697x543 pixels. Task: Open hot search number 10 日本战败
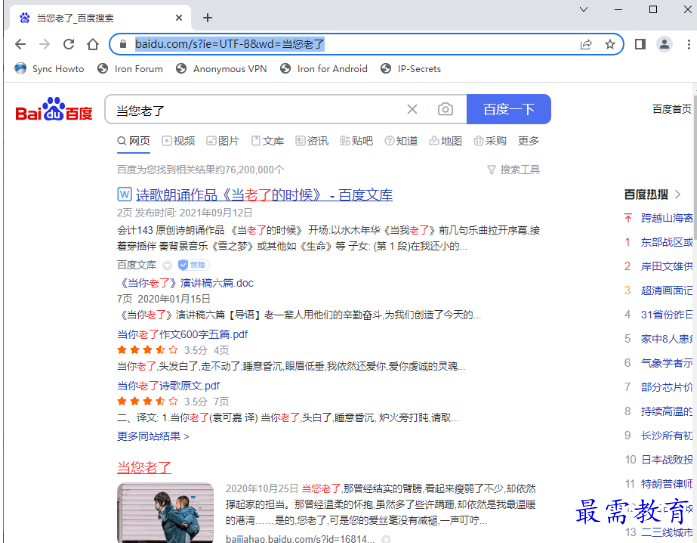pos(666,459)
